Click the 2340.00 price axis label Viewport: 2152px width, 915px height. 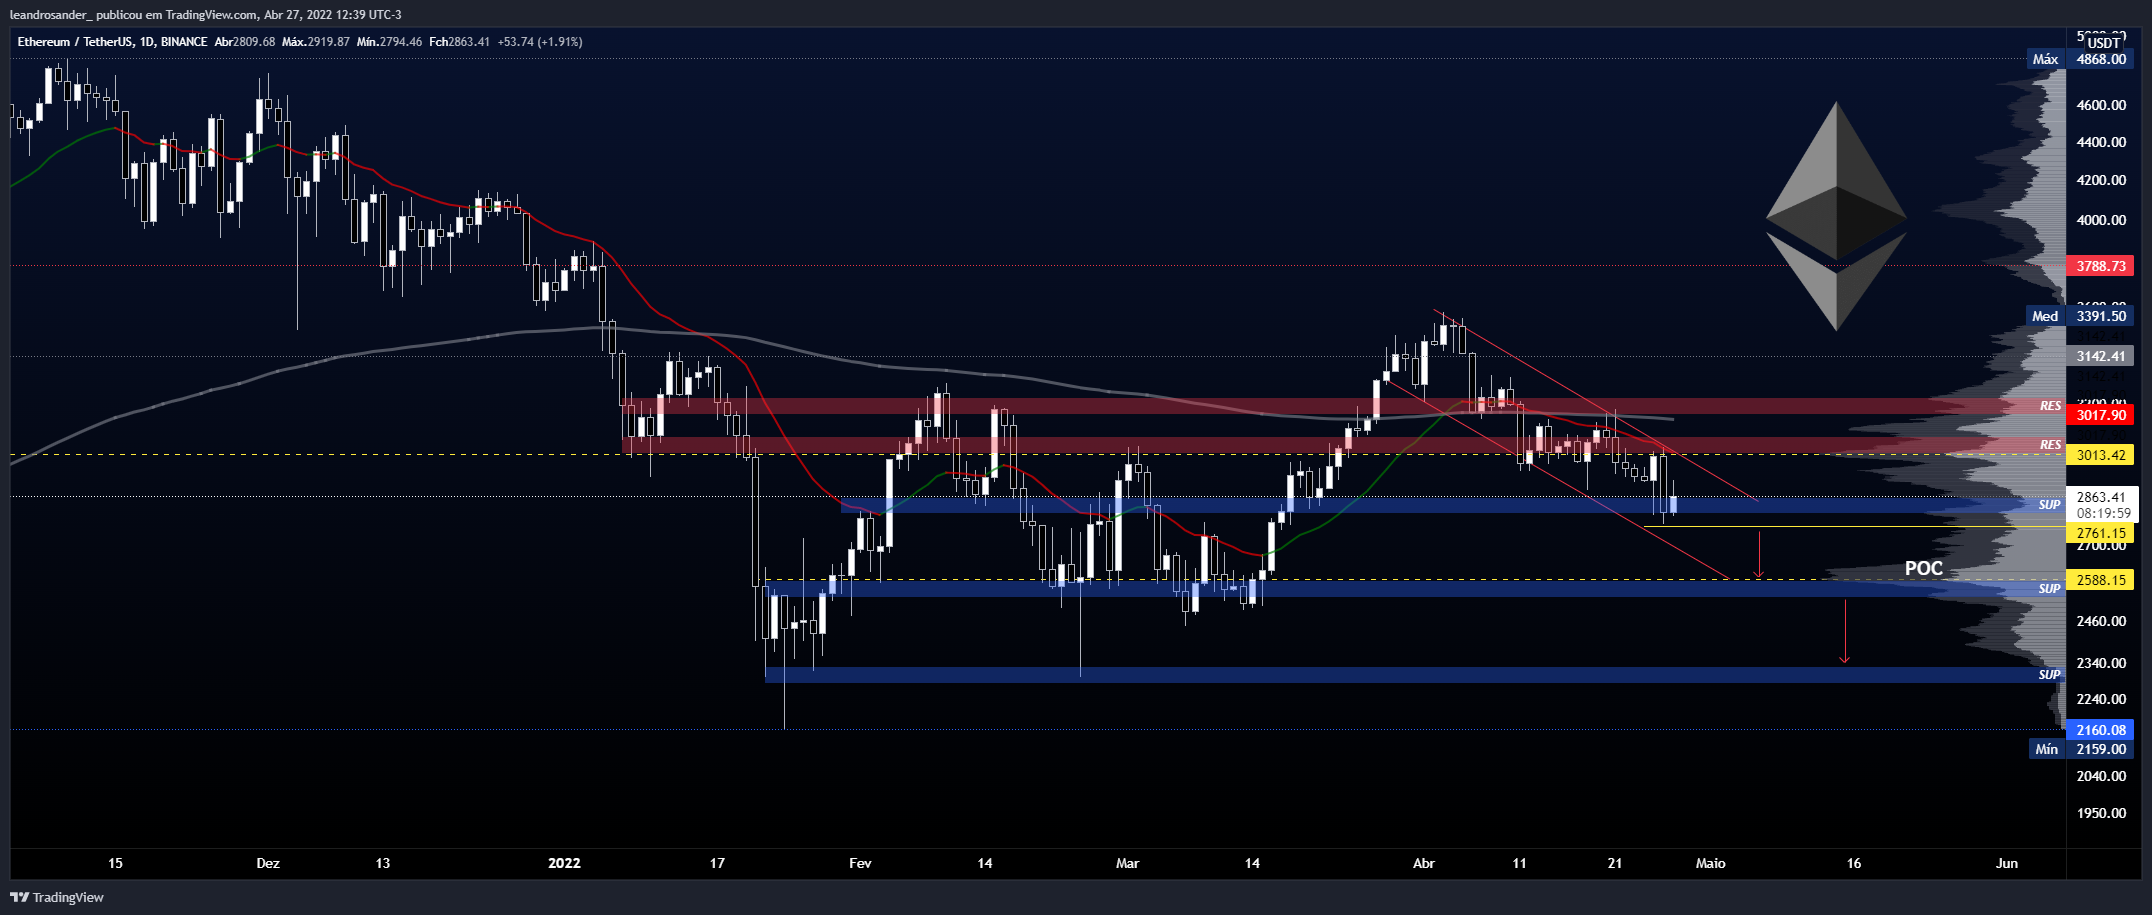pos(2101,663)
